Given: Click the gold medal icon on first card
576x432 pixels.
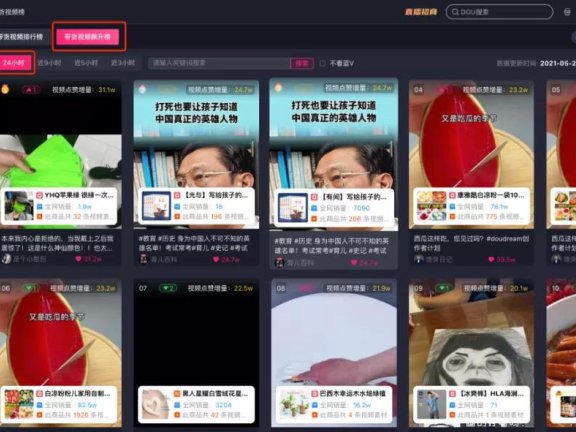Looking at the screenshot, I should click(5, 89).
